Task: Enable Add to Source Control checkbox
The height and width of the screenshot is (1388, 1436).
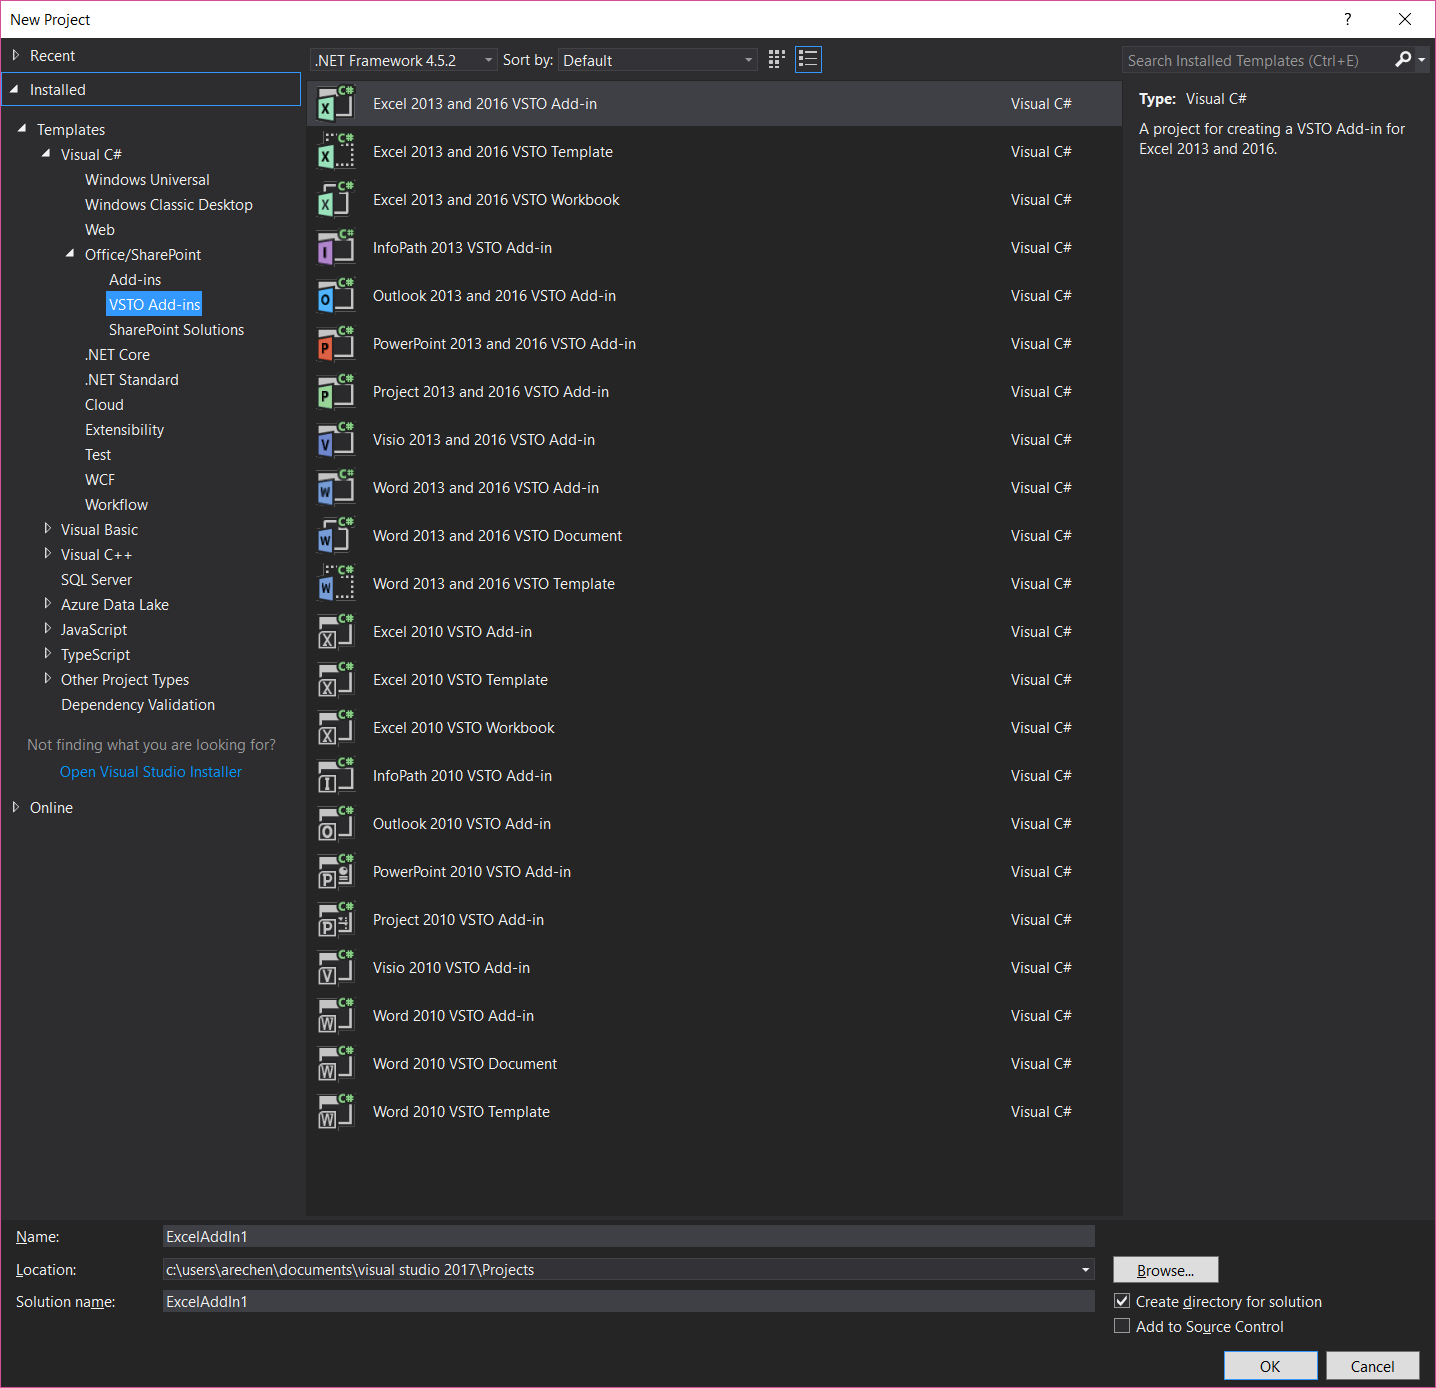Action: tap(1122, 1326)
